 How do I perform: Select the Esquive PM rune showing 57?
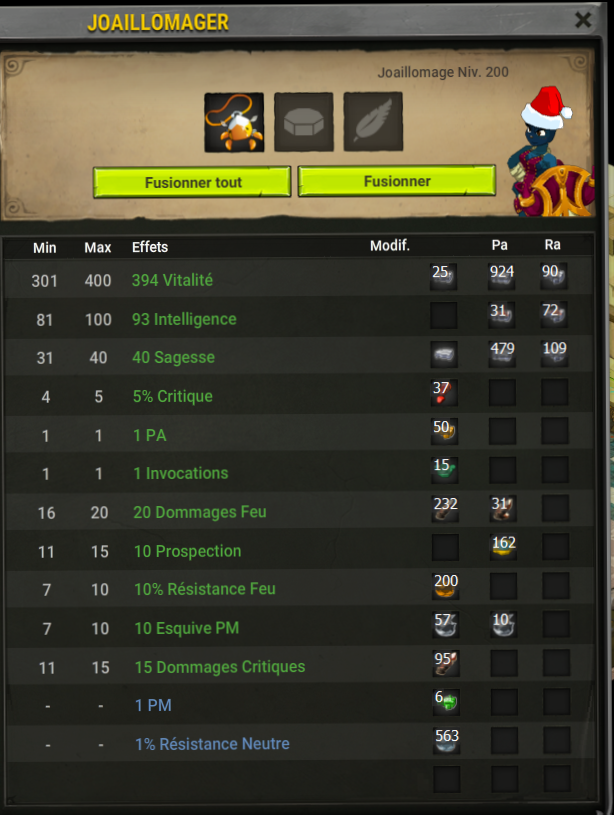click(446, 625)
